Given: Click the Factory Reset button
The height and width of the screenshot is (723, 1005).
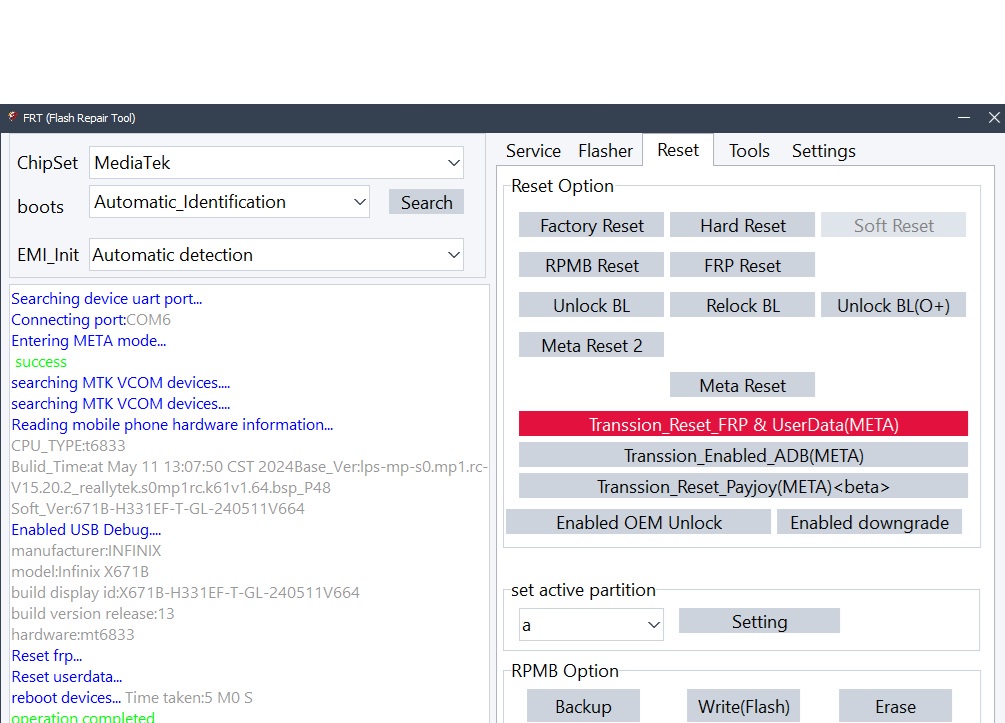Looking at the screenshot, I should pos(591,226).
